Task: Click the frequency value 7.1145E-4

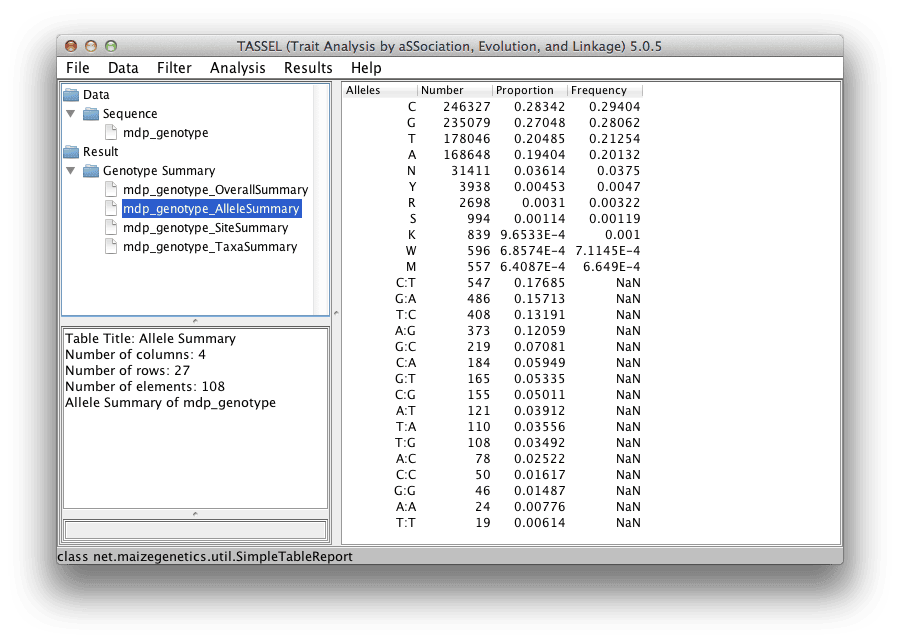Action: tap(608, 251)
